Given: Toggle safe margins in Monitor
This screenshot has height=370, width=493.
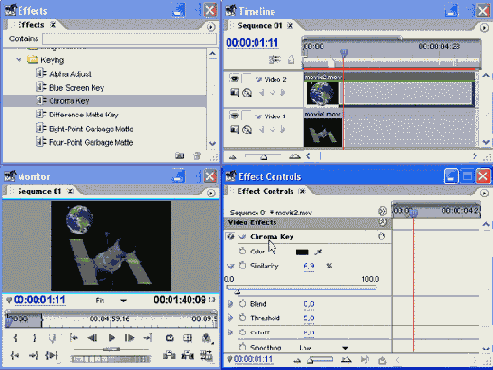Looking at the screenshot, I should (188, 338).
